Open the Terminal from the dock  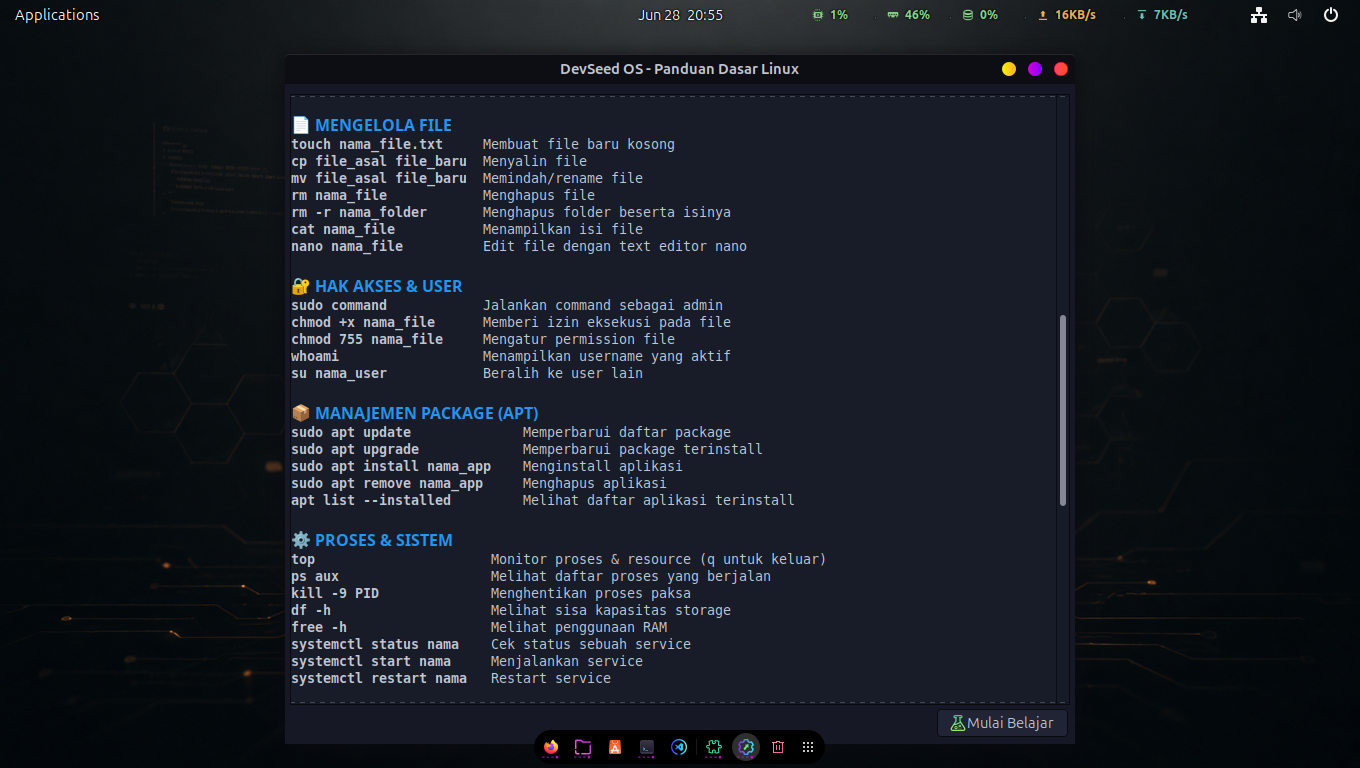pyautogui.click(x=647, y=747)
